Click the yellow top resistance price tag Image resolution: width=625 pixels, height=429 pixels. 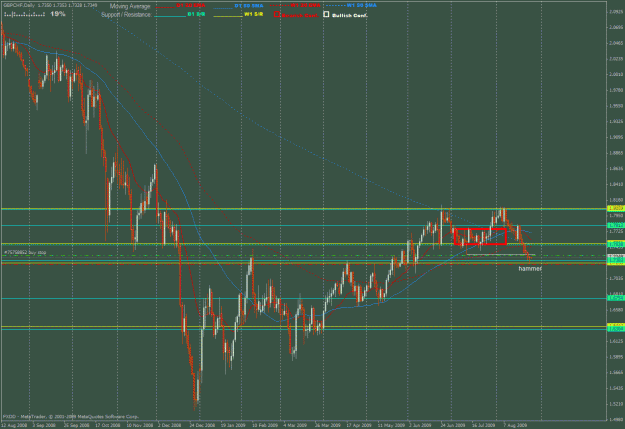pos(615,209)
